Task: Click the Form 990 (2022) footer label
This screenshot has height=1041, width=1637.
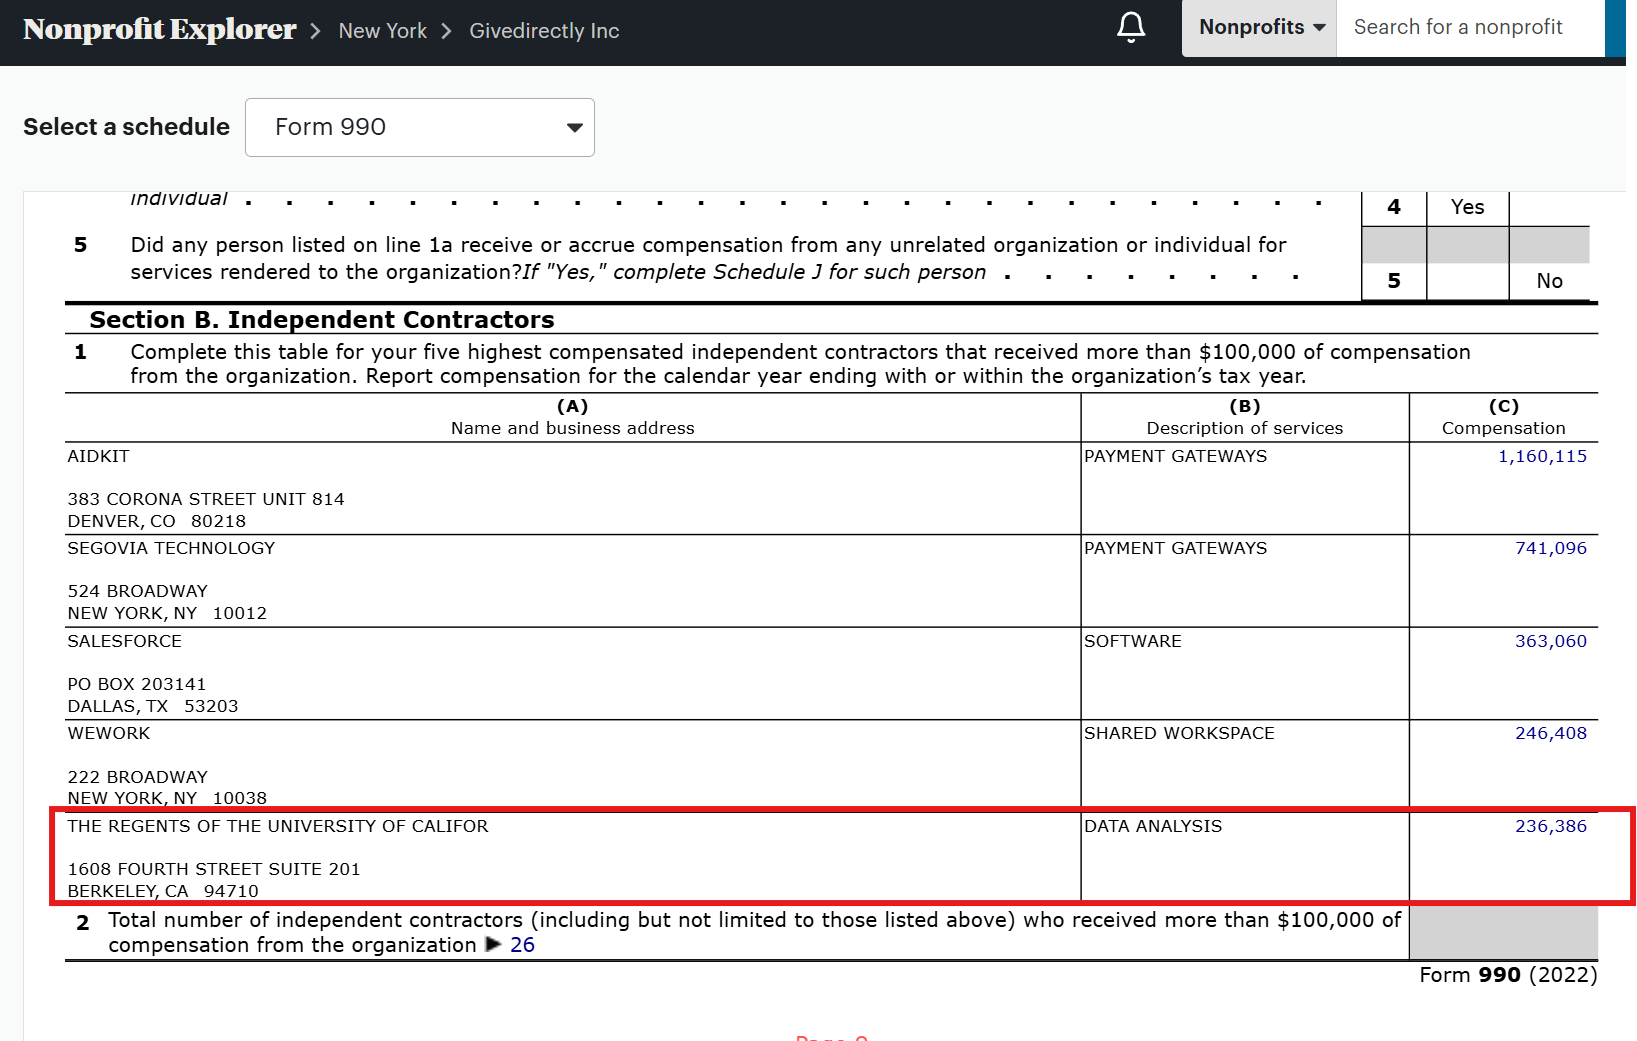Action: point(1508,975)
